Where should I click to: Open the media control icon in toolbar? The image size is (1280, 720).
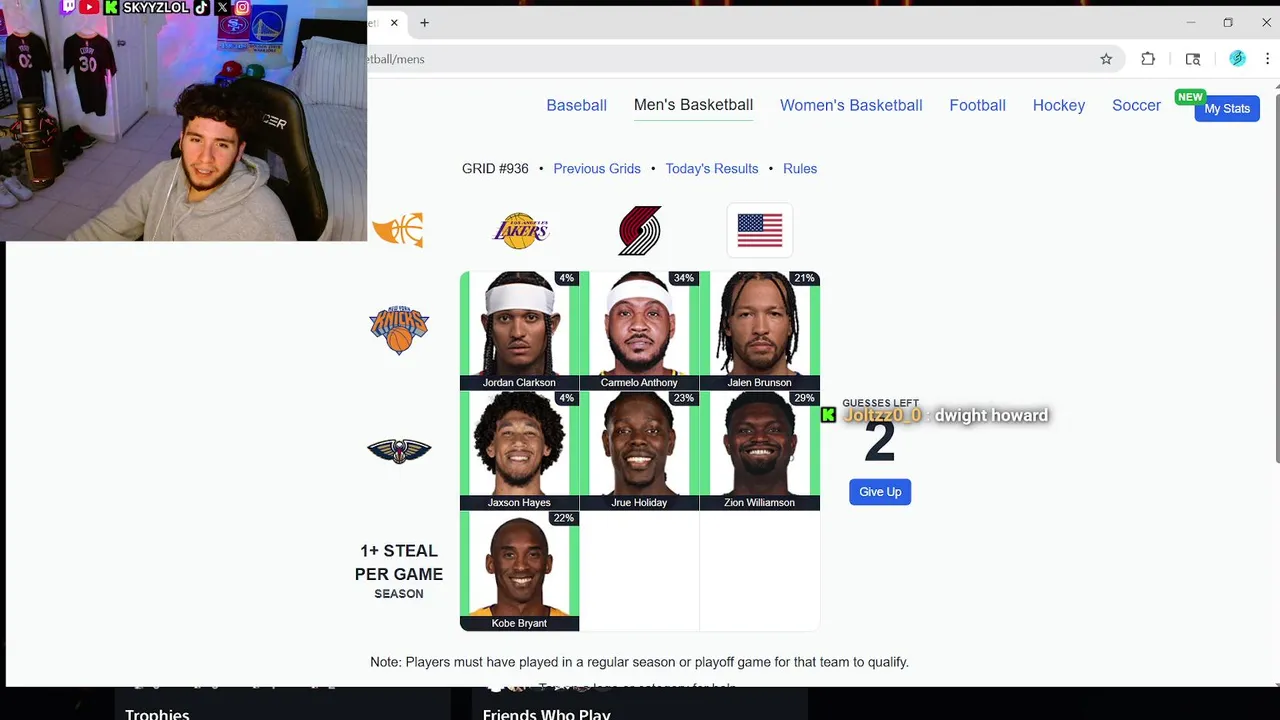tap(1193, 59)
